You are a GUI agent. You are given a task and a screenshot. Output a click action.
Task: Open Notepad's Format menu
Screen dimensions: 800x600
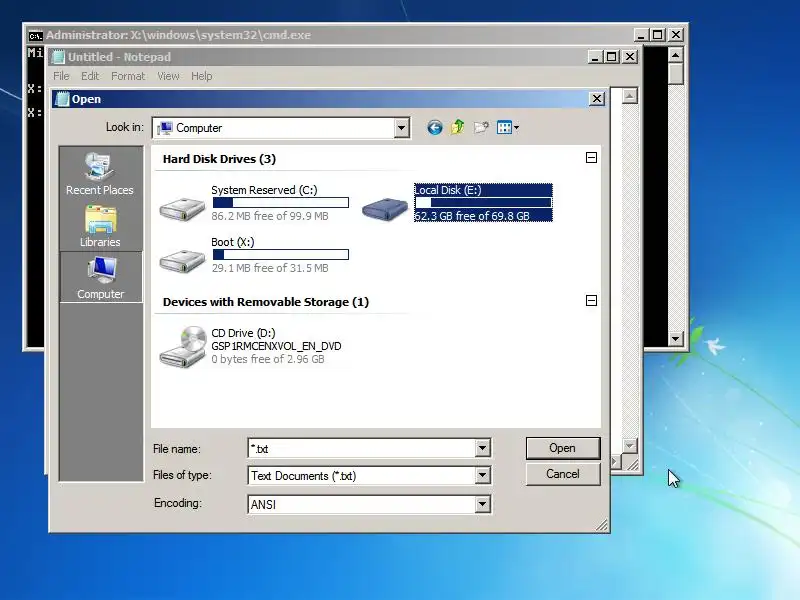[x=128, y=76]
